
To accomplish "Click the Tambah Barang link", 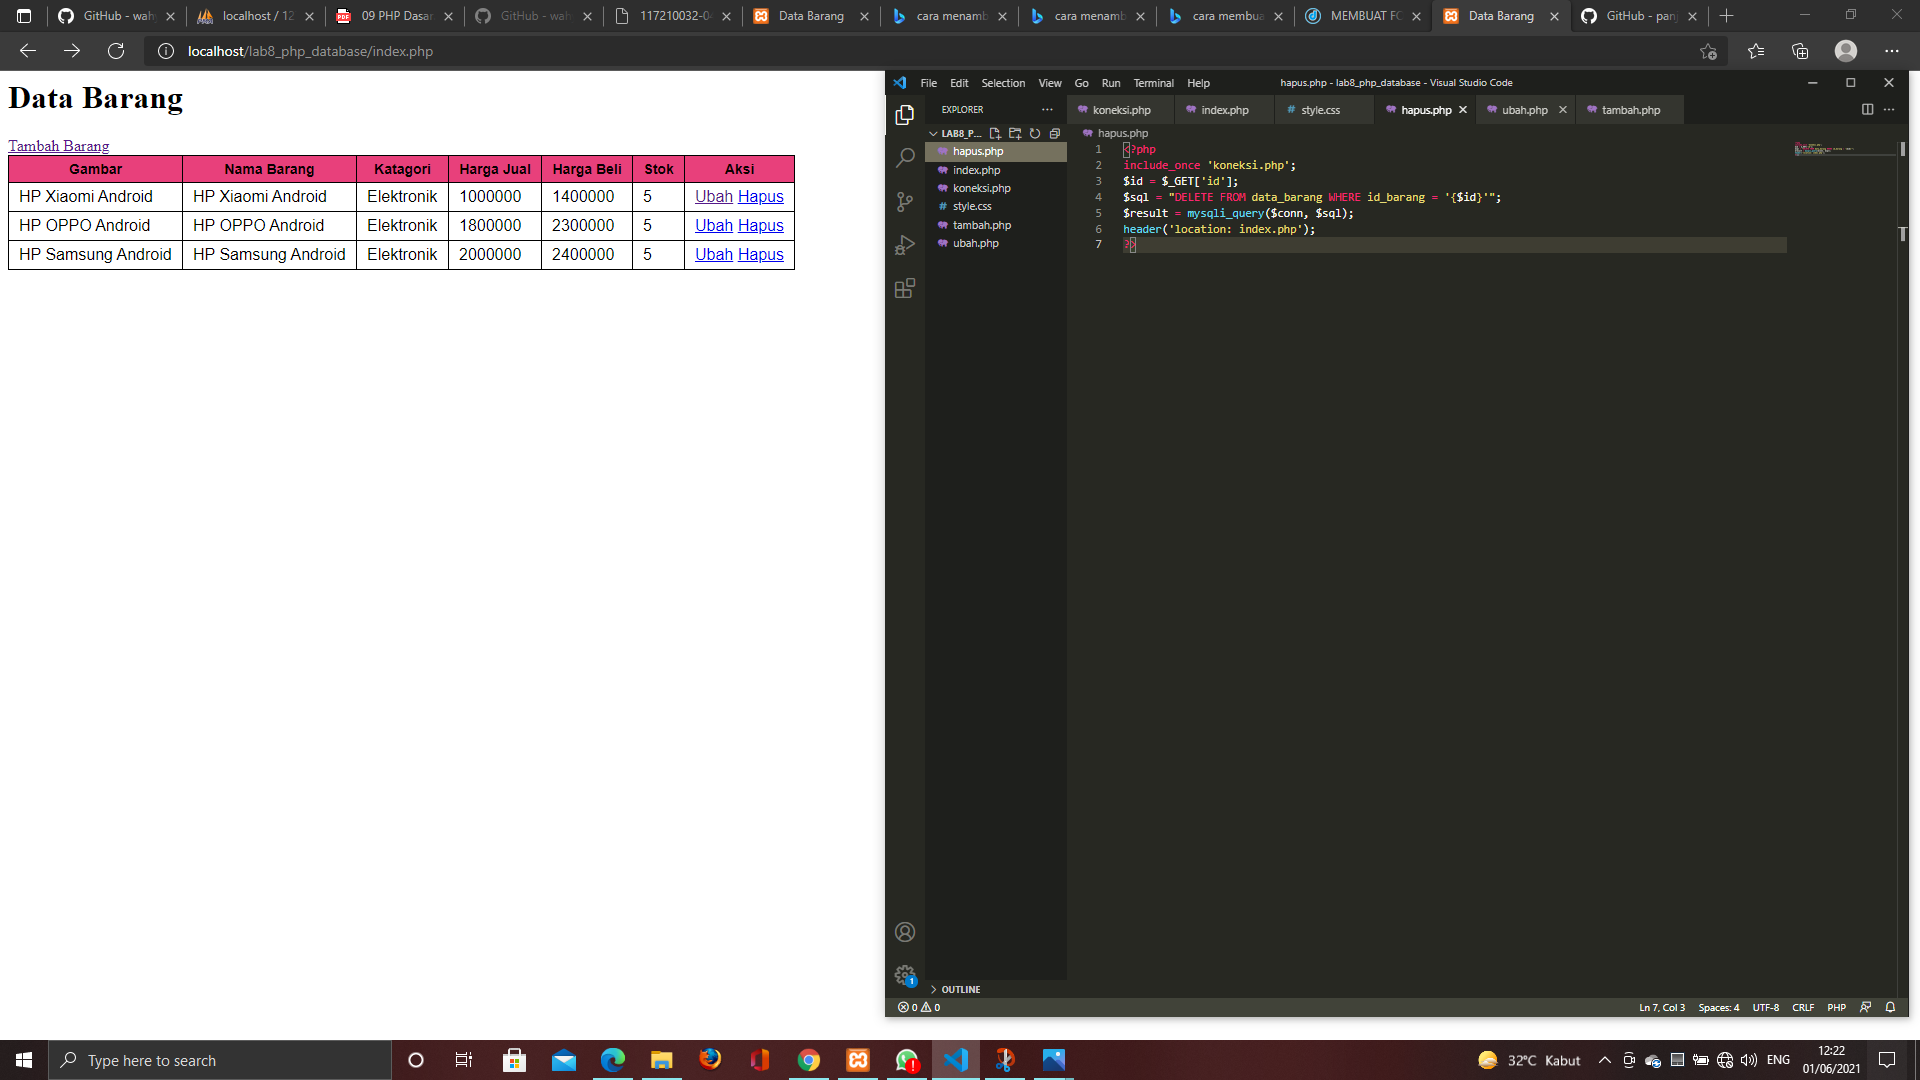I will coord(59,146).
